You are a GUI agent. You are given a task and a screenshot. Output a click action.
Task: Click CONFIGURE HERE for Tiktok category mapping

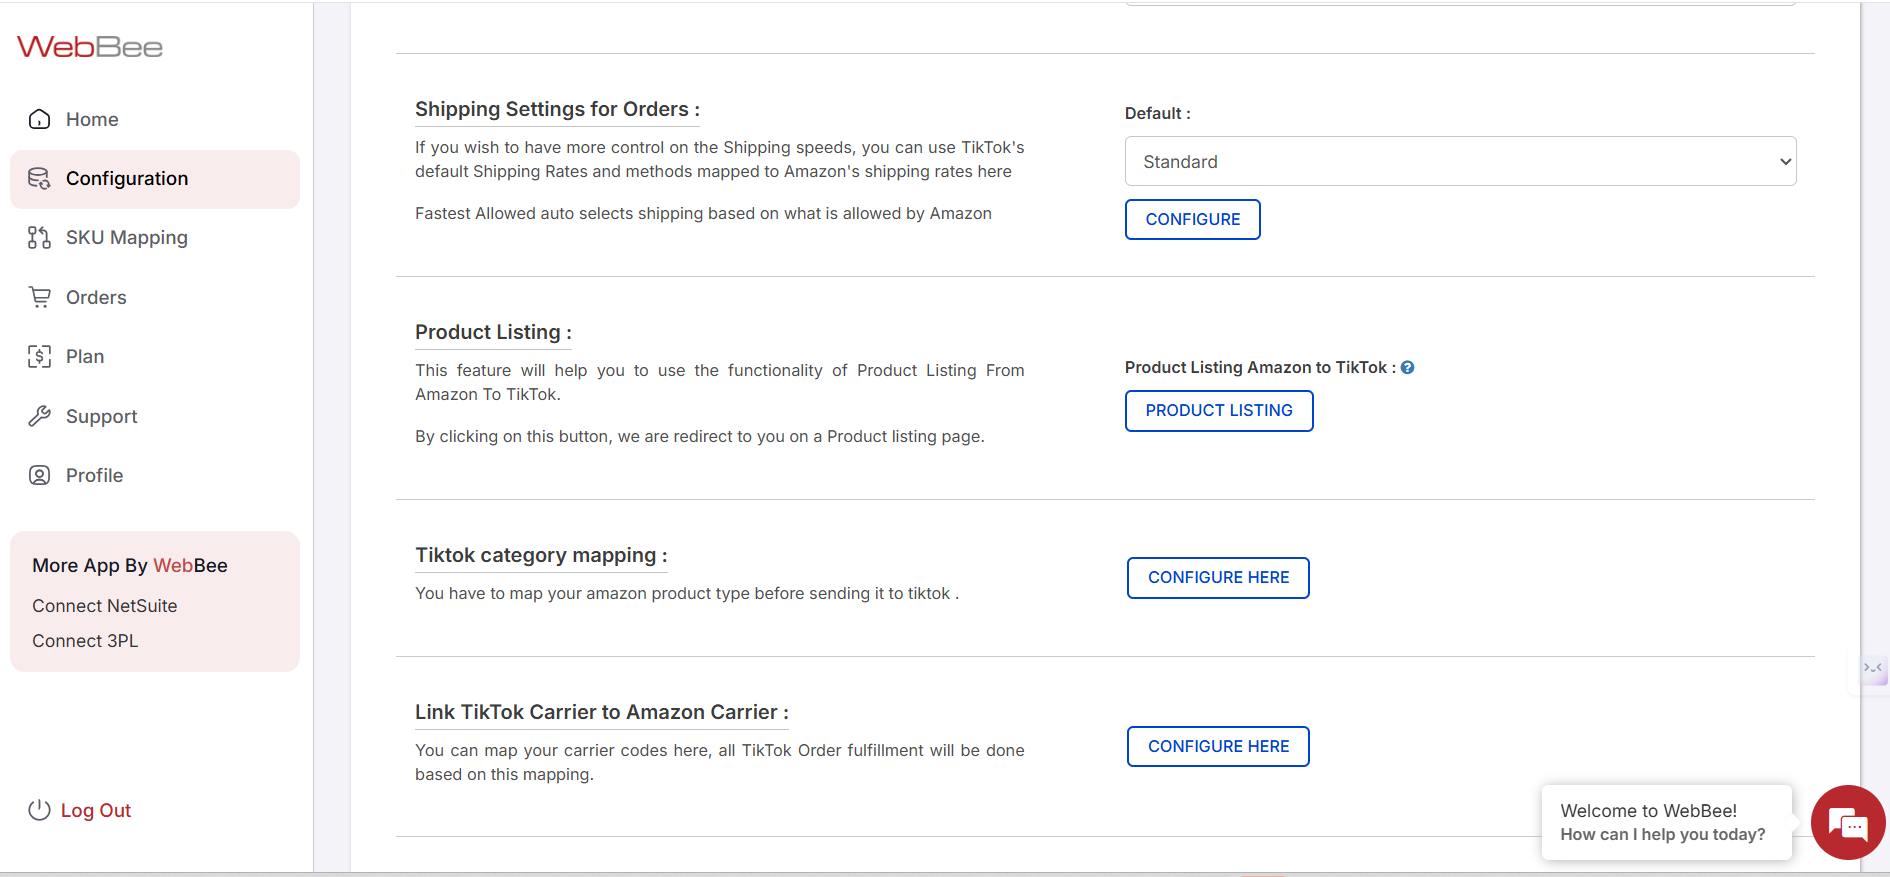pyautogui.click(x=1218, y=578)
